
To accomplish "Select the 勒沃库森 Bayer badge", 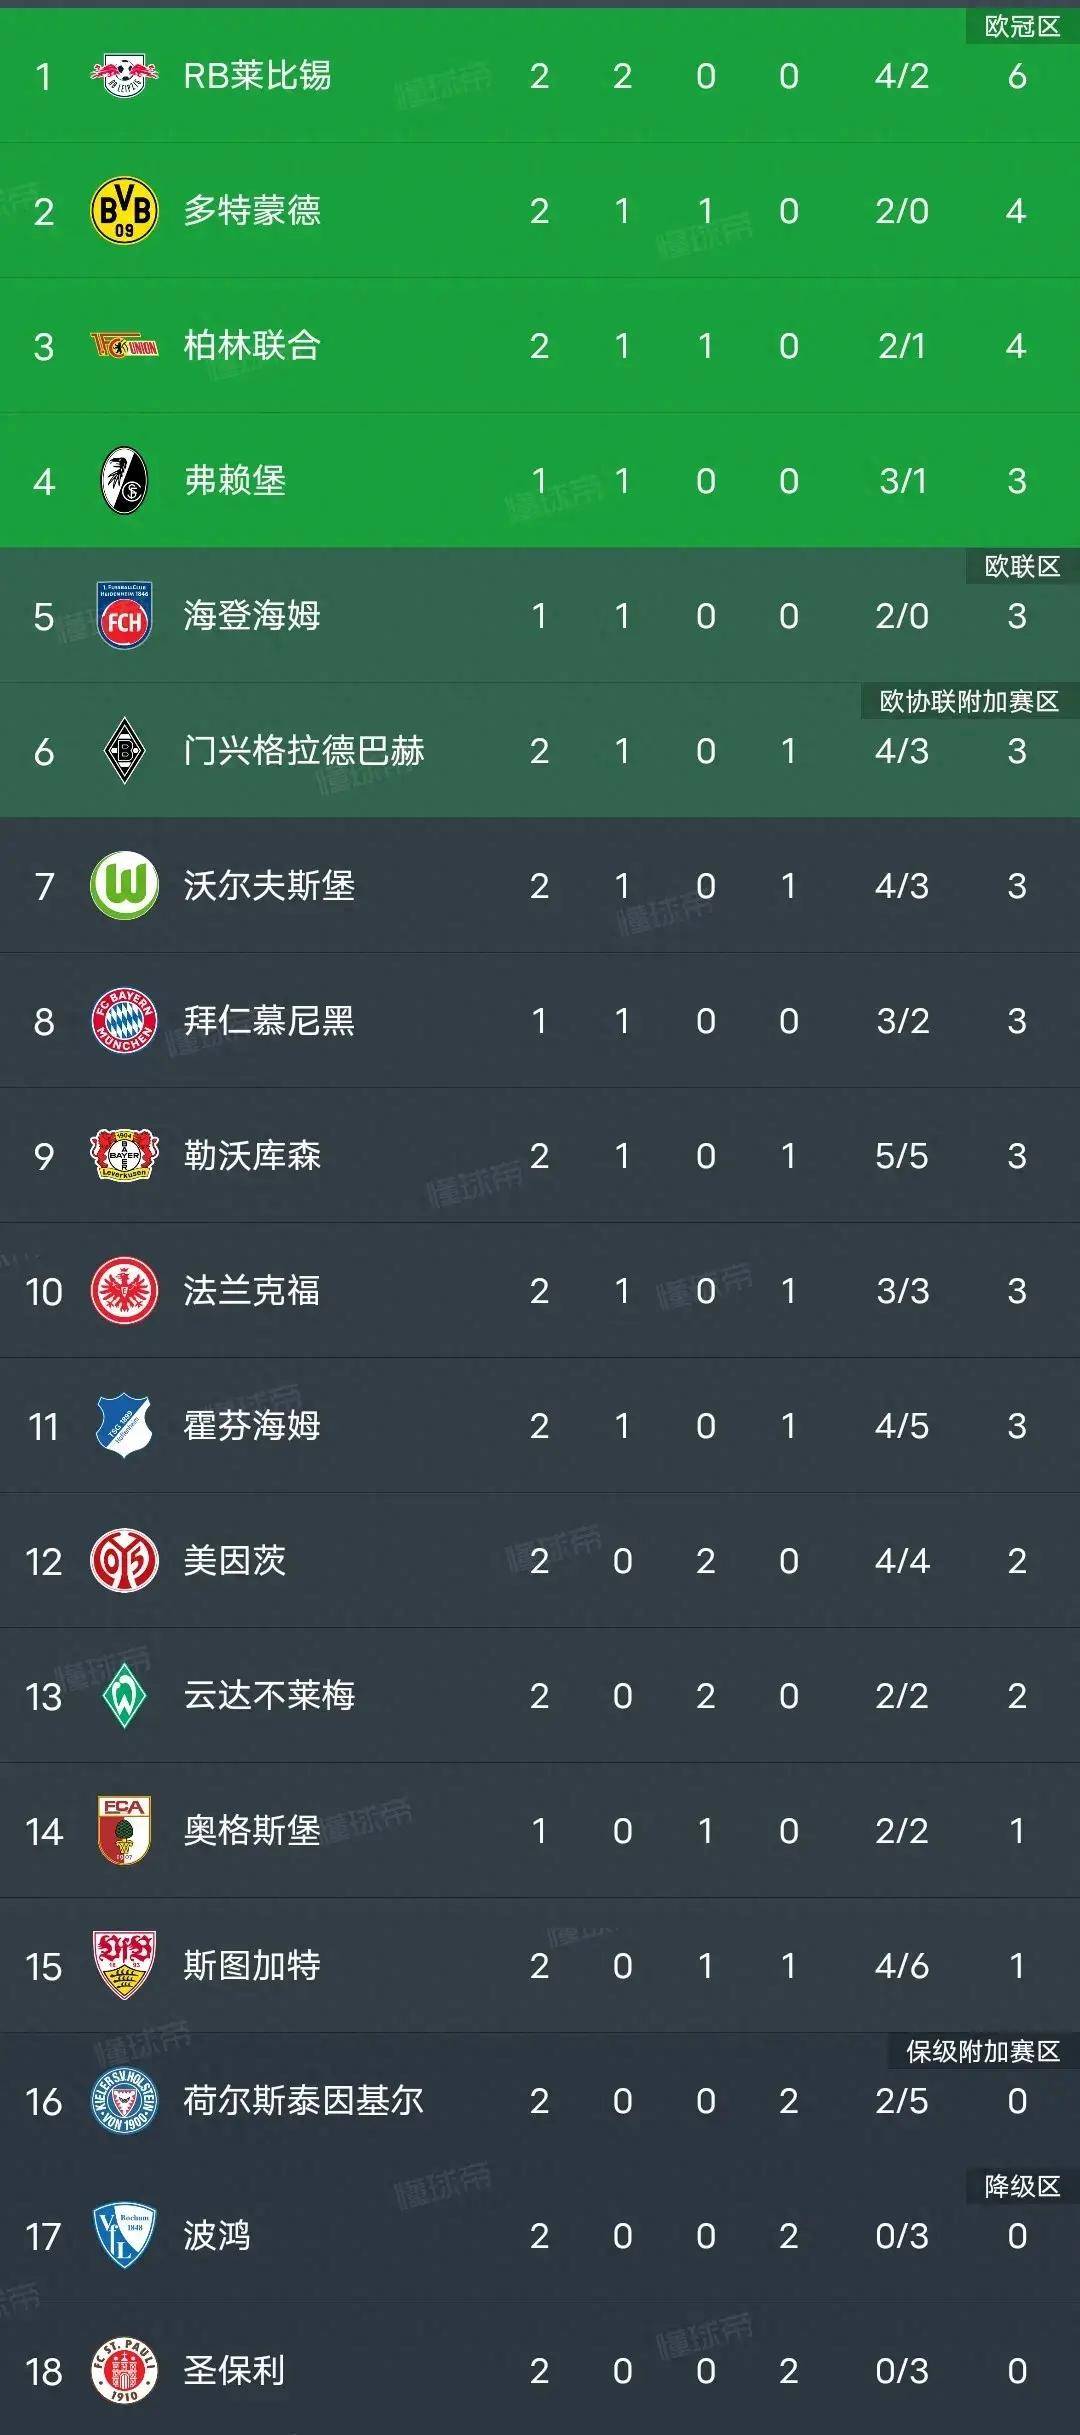I will (x=124, y=1158).
